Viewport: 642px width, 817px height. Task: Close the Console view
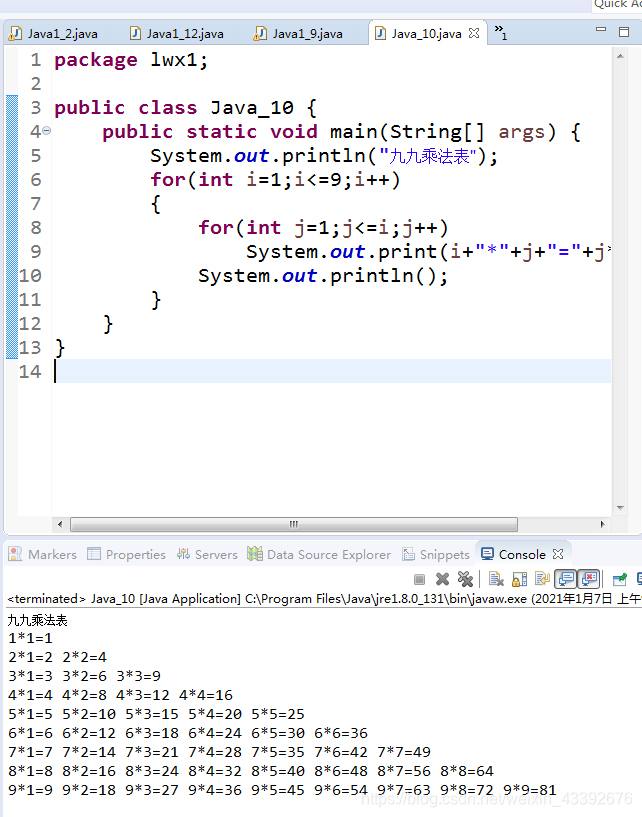pyautogui.click(x=558, y=554)
